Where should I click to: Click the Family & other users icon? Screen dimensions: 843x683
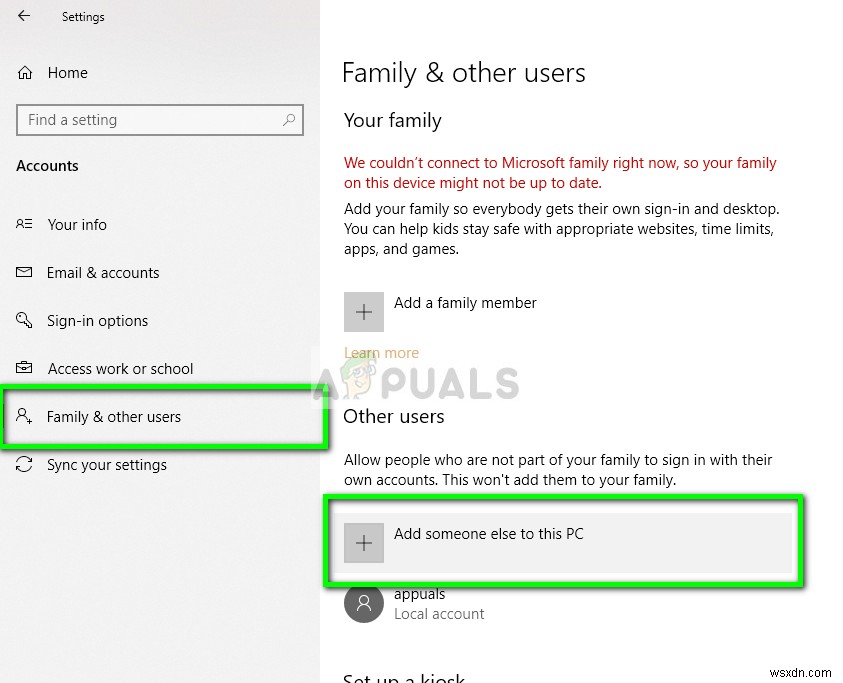23,417
